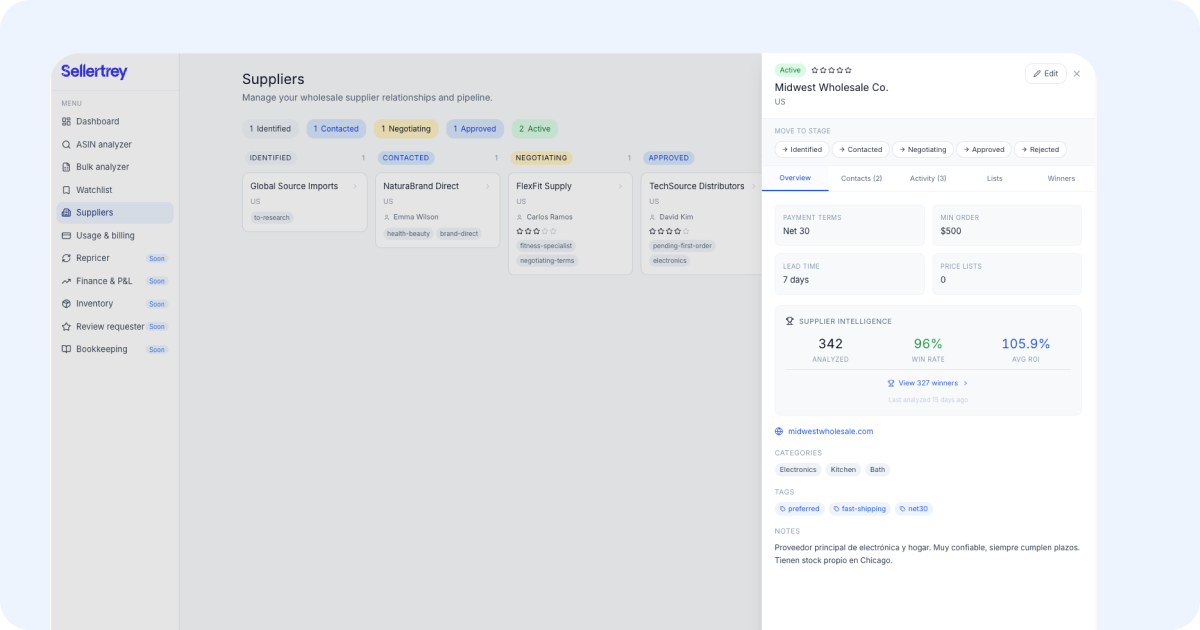Expand the FlexFit Supply card chevron

621,186
